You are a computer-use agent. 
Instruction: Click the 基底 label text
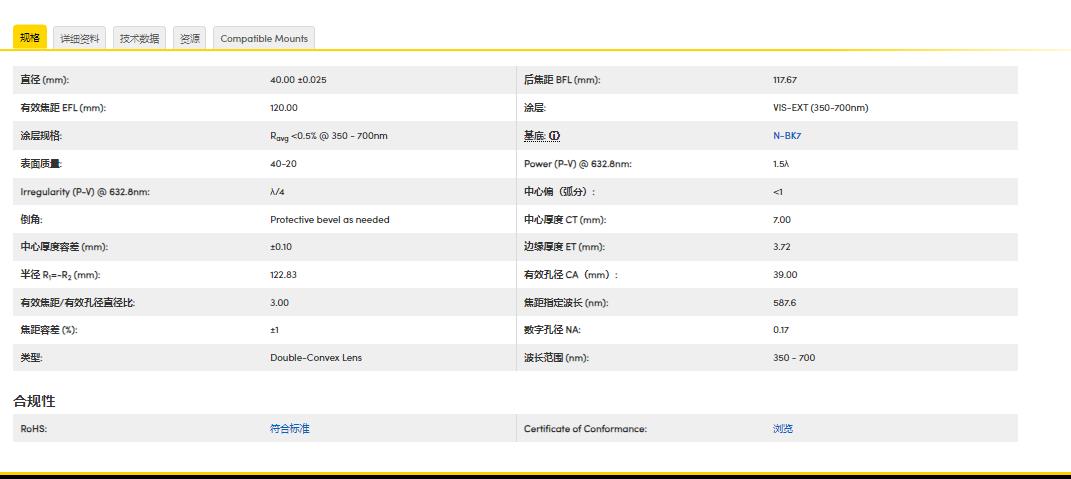(534, 136)
